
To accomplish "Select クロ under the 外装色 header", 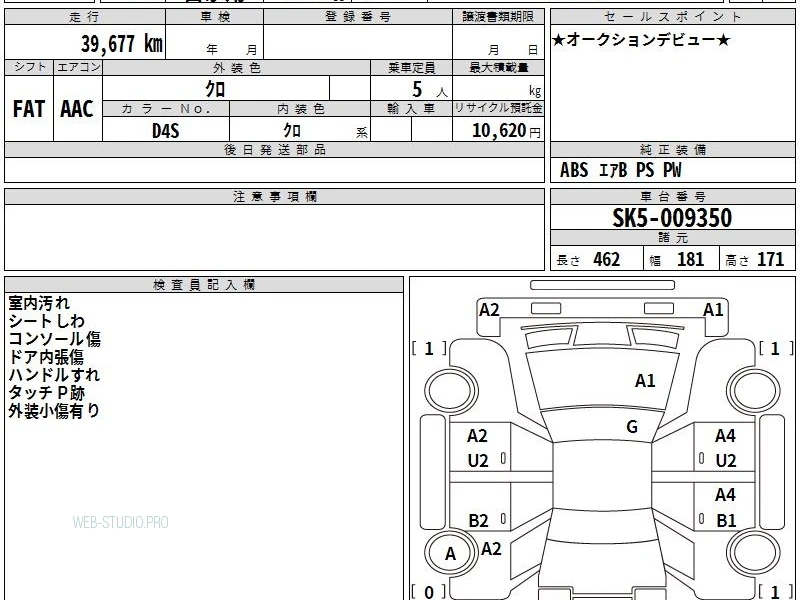I will [215, 89].
